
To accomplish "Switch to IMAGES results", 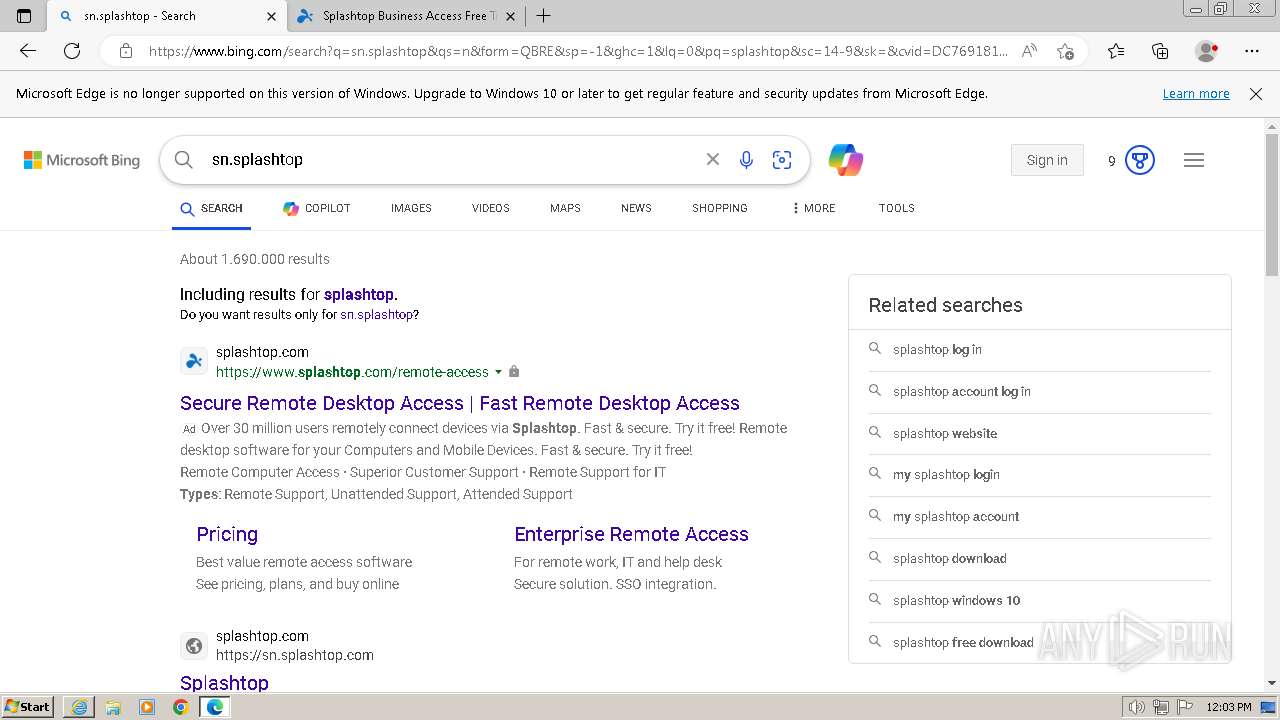I will click(x=411, y=208).
